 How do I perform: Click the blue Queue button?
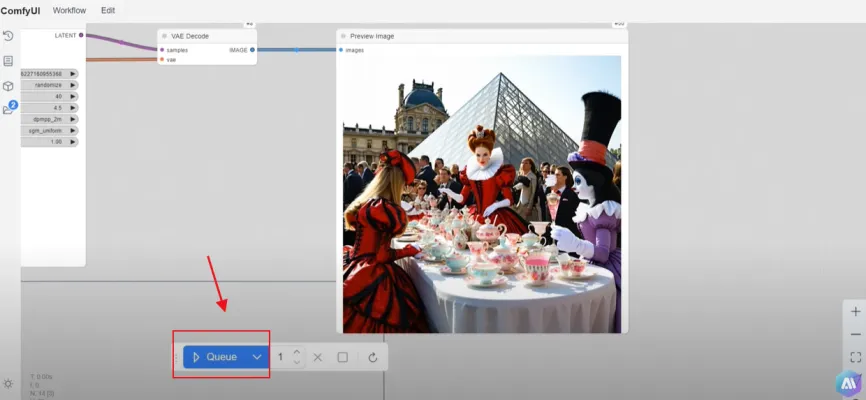pos(214,357)
